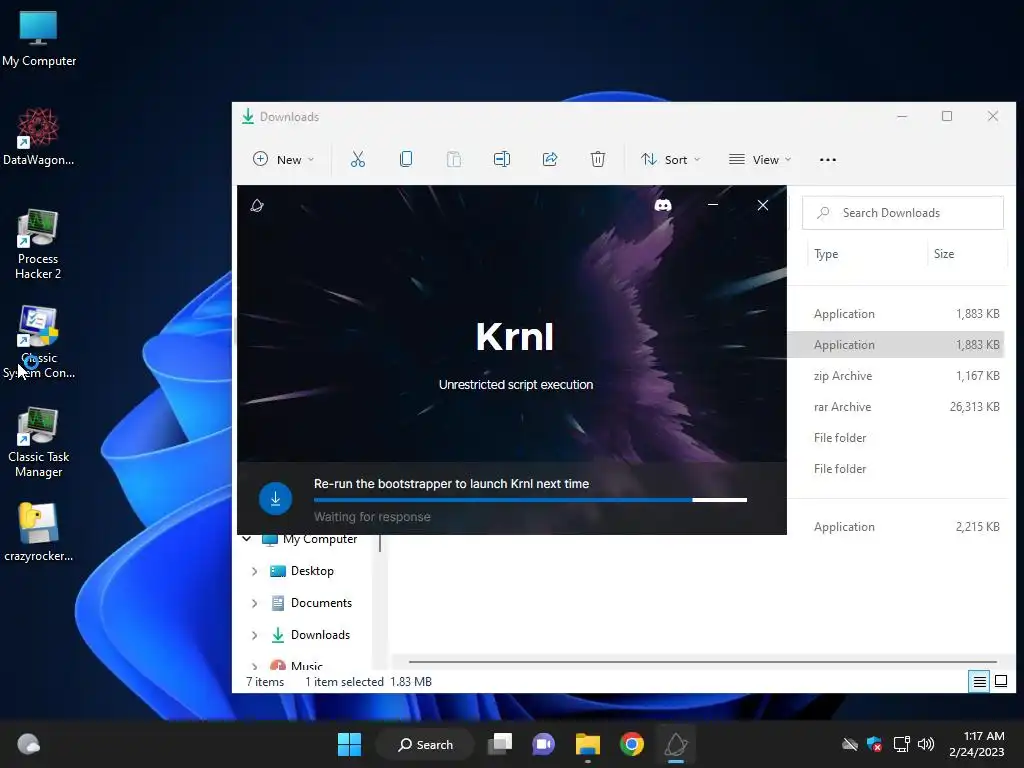Click the Rename icon in the Downloads toolbar
Viewport: 1024px width, 768px height.
(x=502, y=159)
